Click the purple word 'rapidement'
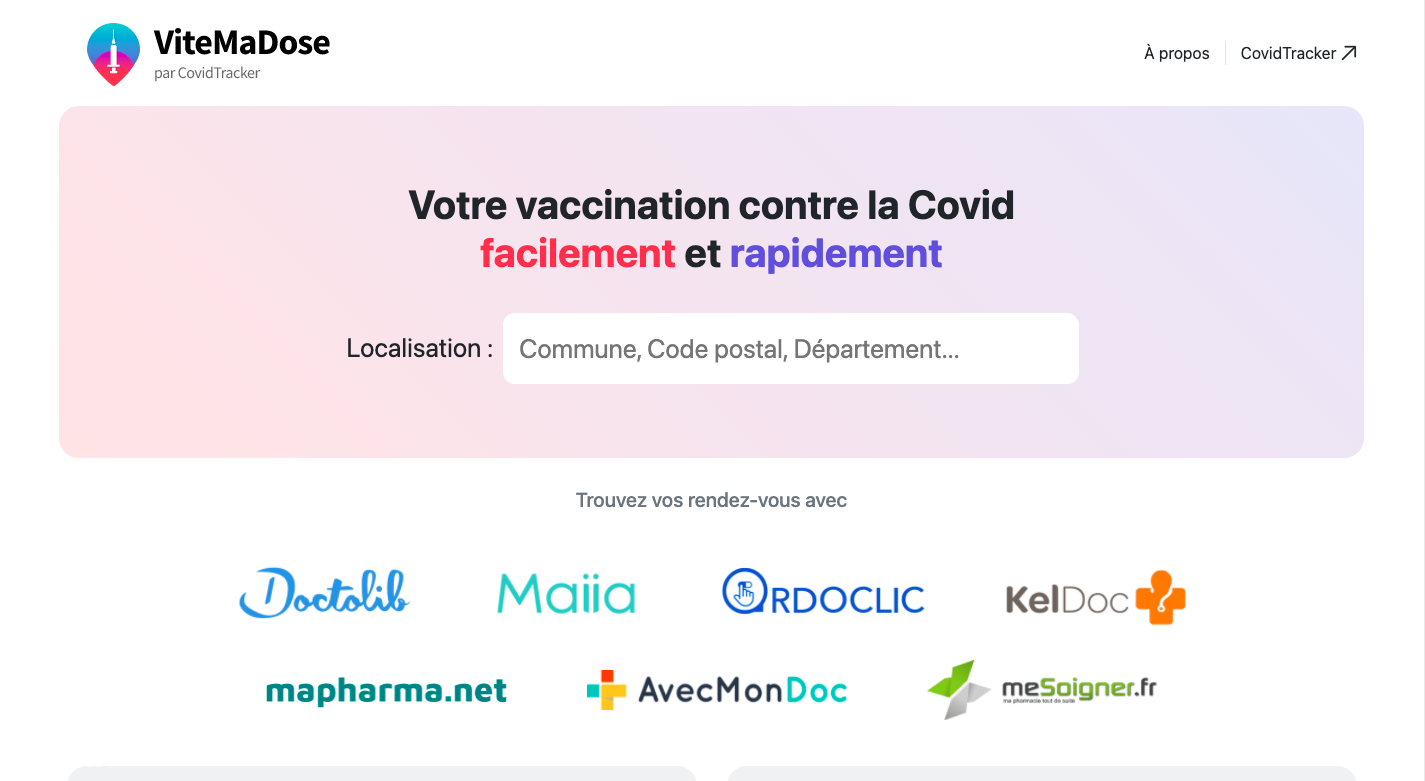Screen dimensions: 1425x781 tap(836, 253)
